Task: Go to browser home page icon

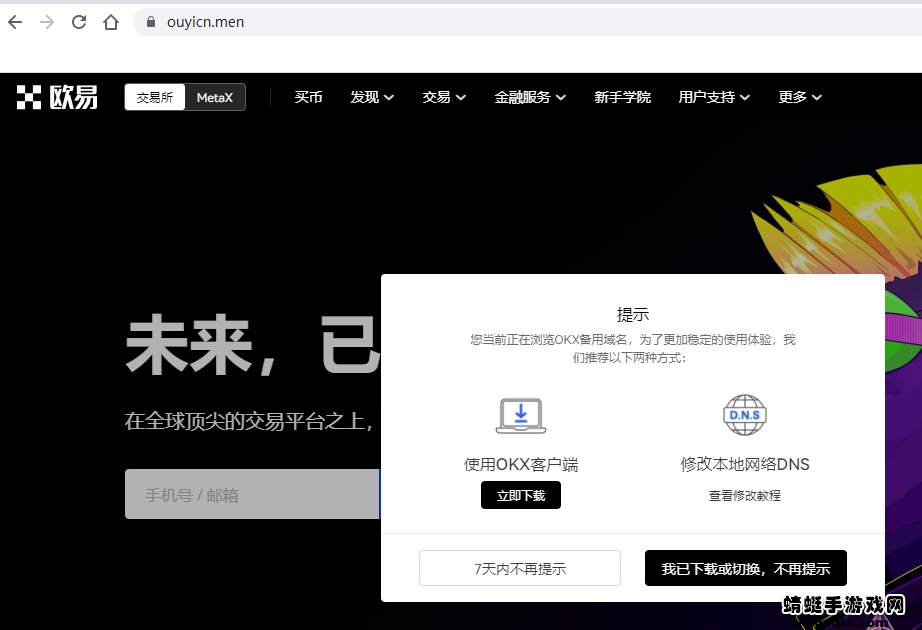Action: (x=111, y=22)
